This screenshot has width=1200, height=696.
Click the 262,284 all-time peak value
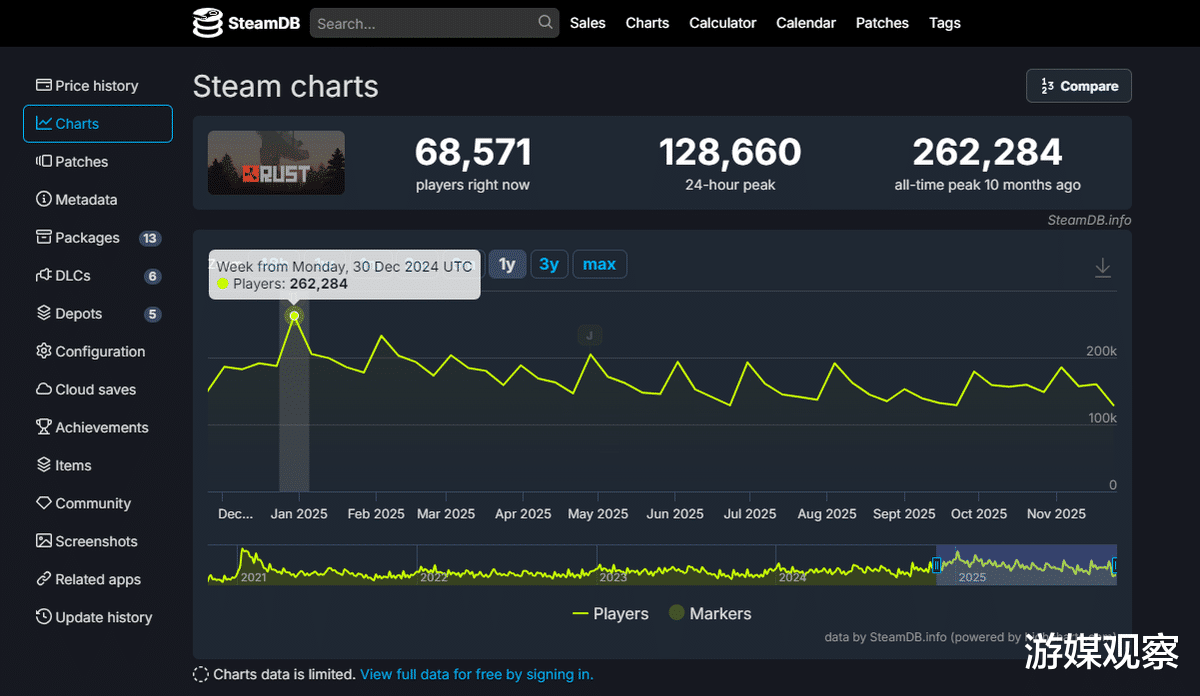pyautogui.click(x=987, y=152)
